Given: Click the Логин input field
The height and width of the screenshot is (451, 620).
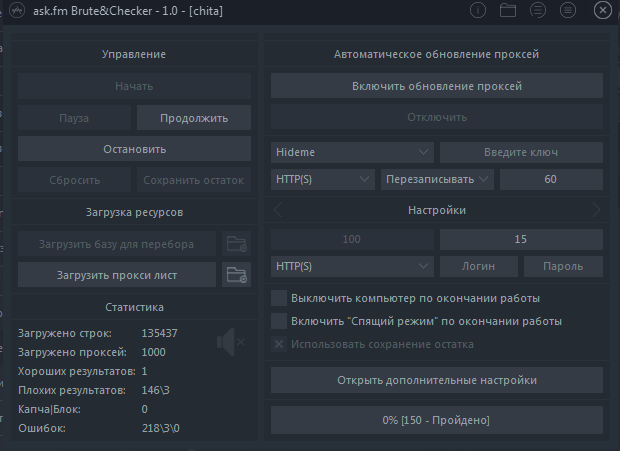Looking at the screenshot, I should 478,266.
